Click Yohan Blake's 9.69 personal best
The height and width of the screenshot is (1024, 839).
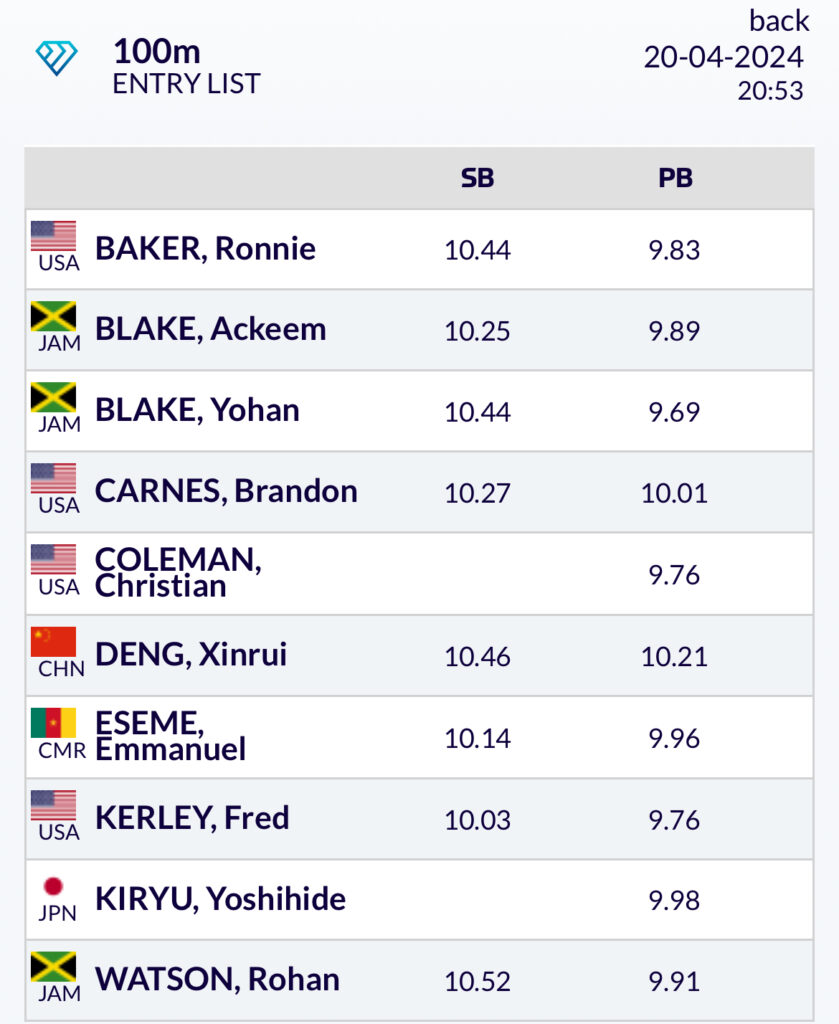tap(674, 412)
